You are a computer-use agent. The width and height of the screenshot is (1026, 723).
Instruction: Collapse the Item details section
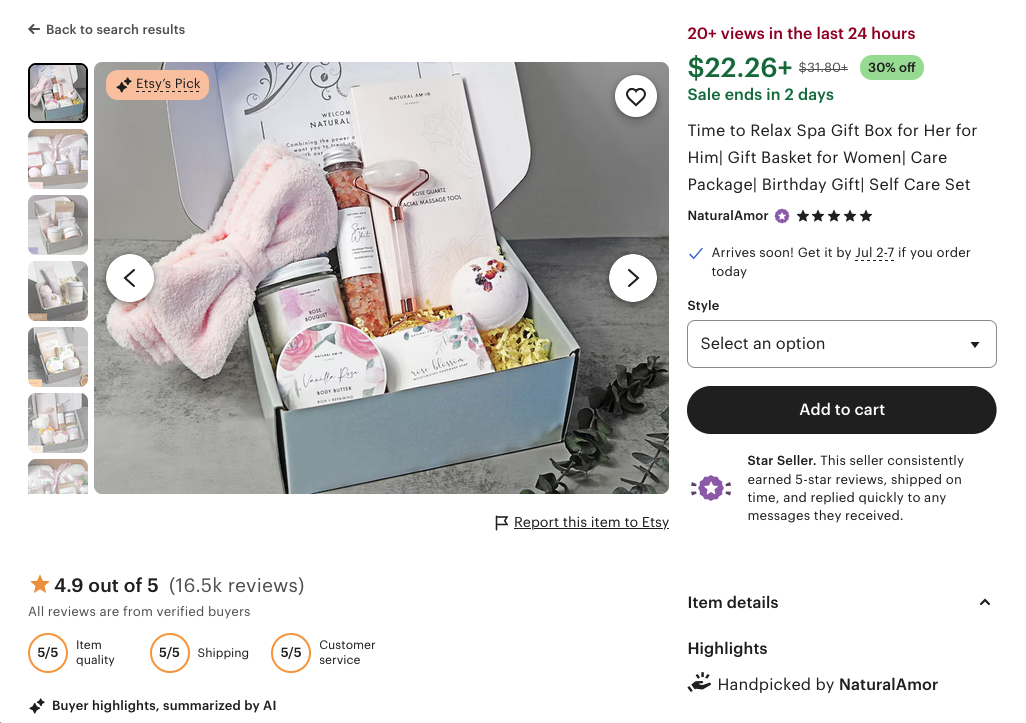coord(983,603)
